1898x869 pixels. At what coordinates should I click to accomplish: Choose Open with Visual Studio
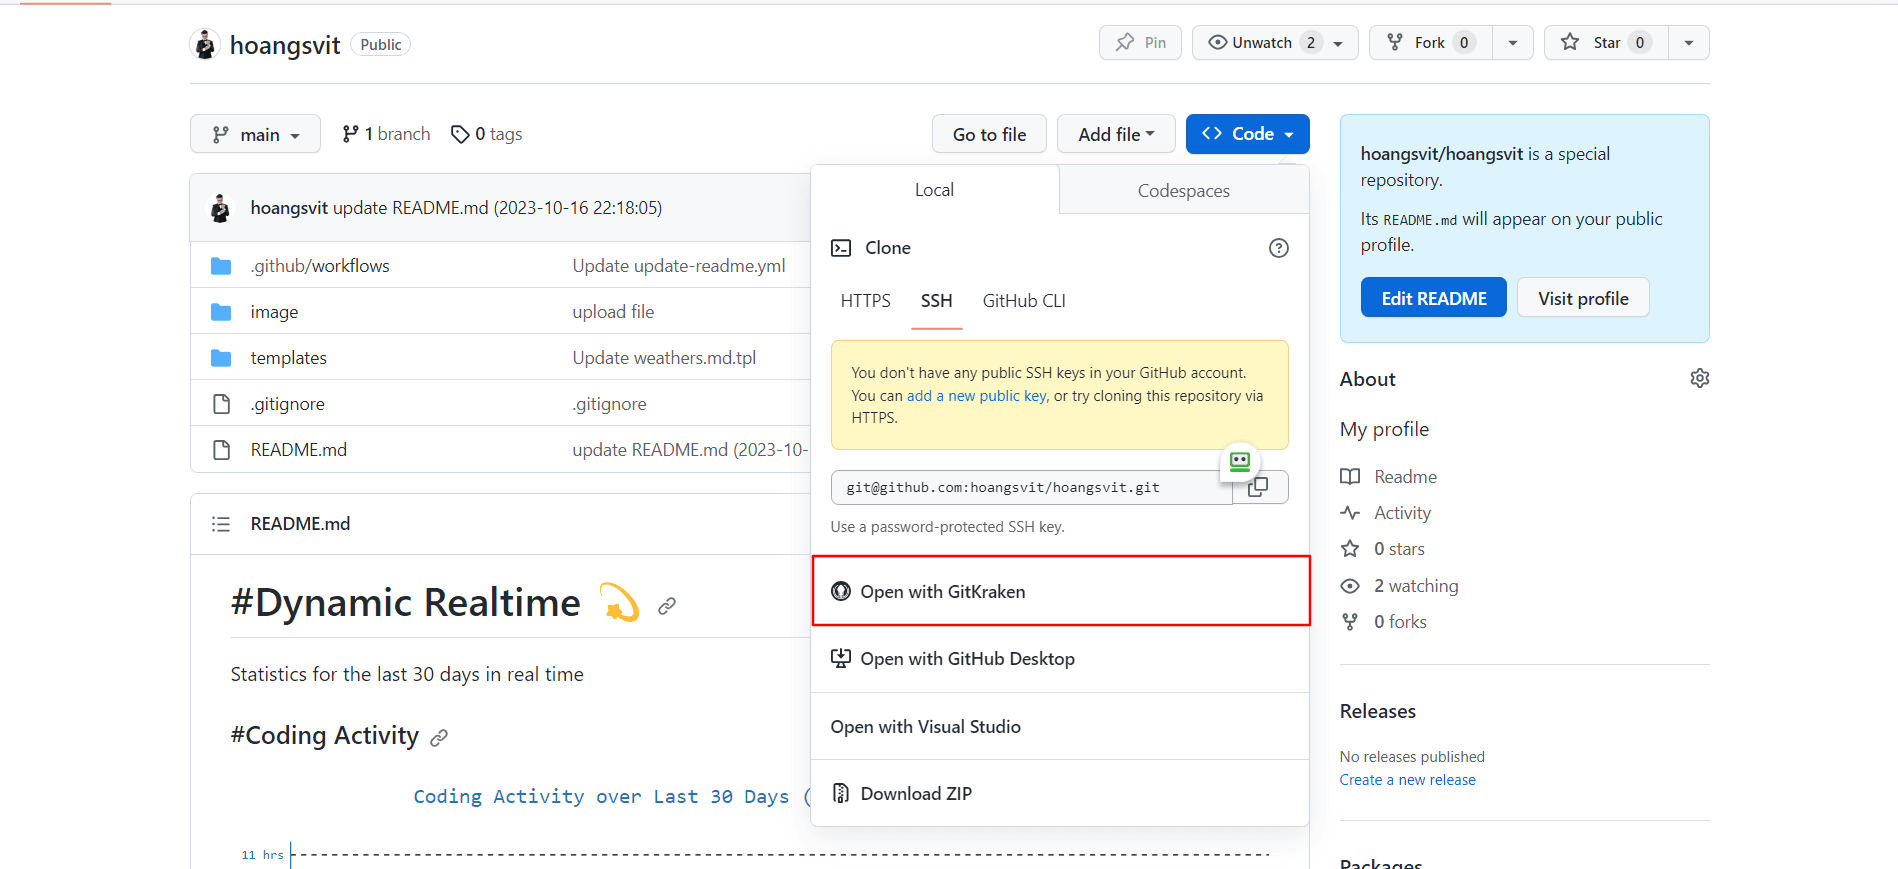click(x=1060, y=727)
